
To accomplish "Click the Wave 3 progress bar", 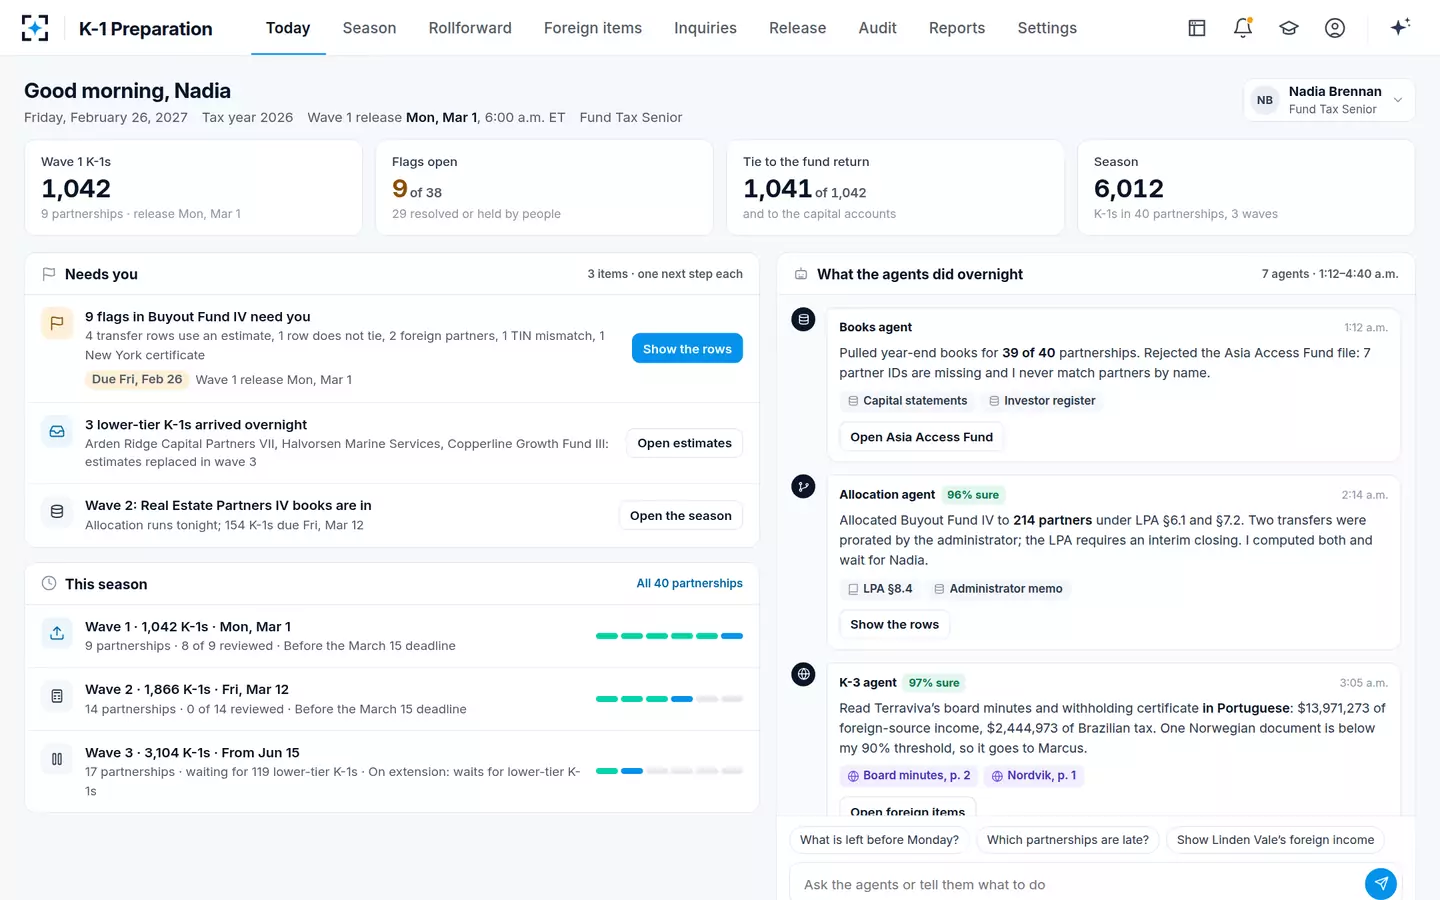I will point(669,771).
